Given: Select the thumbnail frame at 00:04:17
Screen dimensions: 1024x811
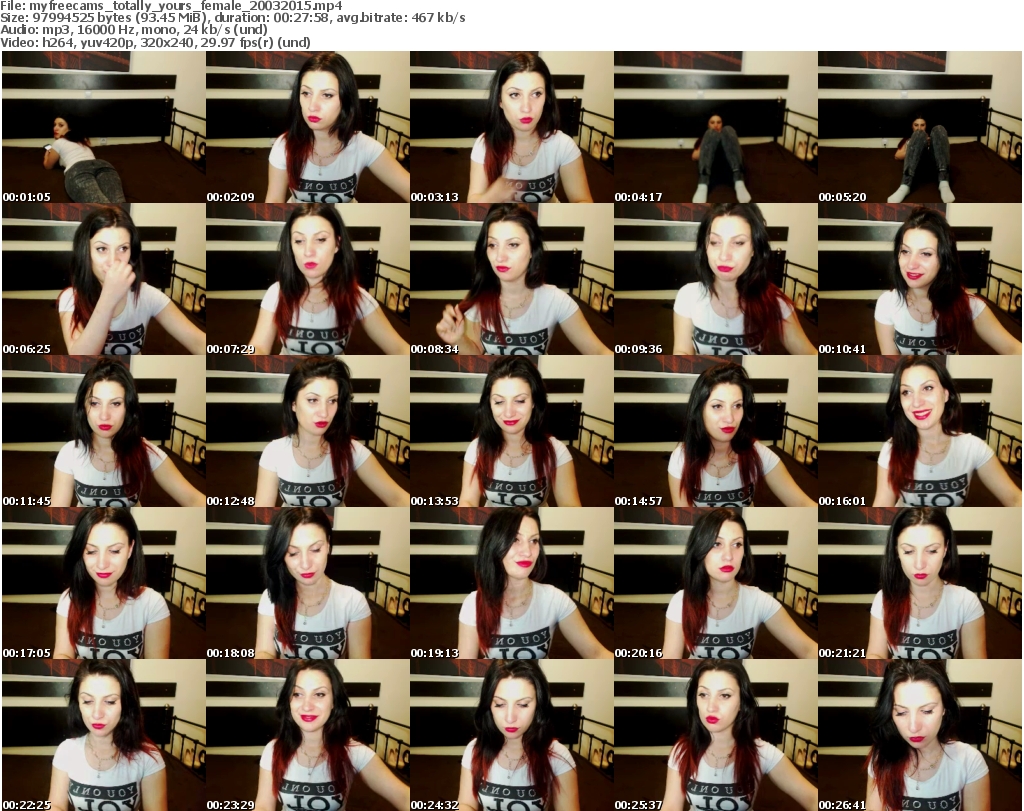Looking at the screenshot, I should pos(715,127).
